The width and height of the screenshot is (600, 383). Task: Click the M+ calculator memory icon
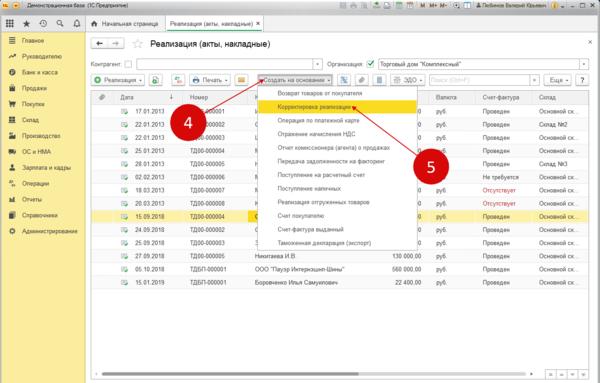pos(434,5)
